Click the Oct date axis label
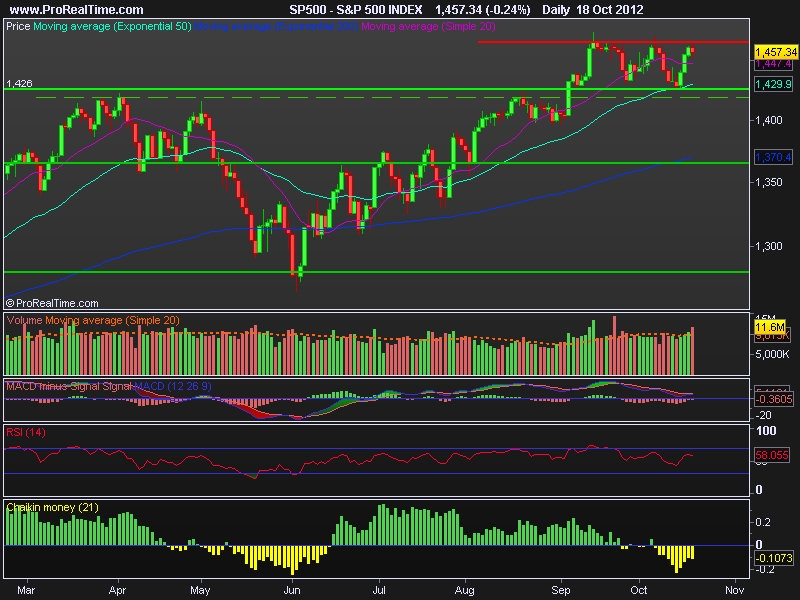Image resolution: width=800 pixels, height=600 pixels. (x=638, y=590)
